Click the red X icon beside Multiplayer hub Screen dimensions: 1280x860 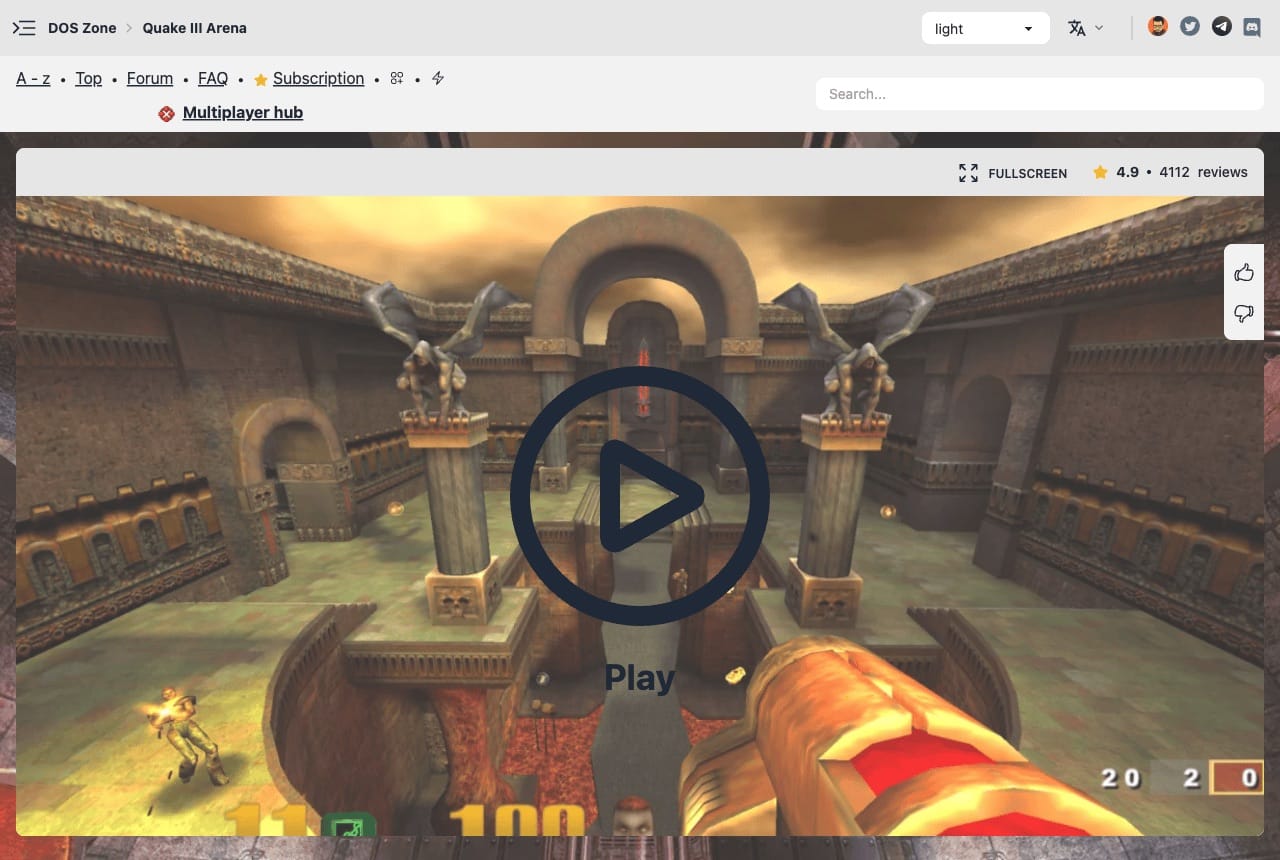click(x=167, y=114)
